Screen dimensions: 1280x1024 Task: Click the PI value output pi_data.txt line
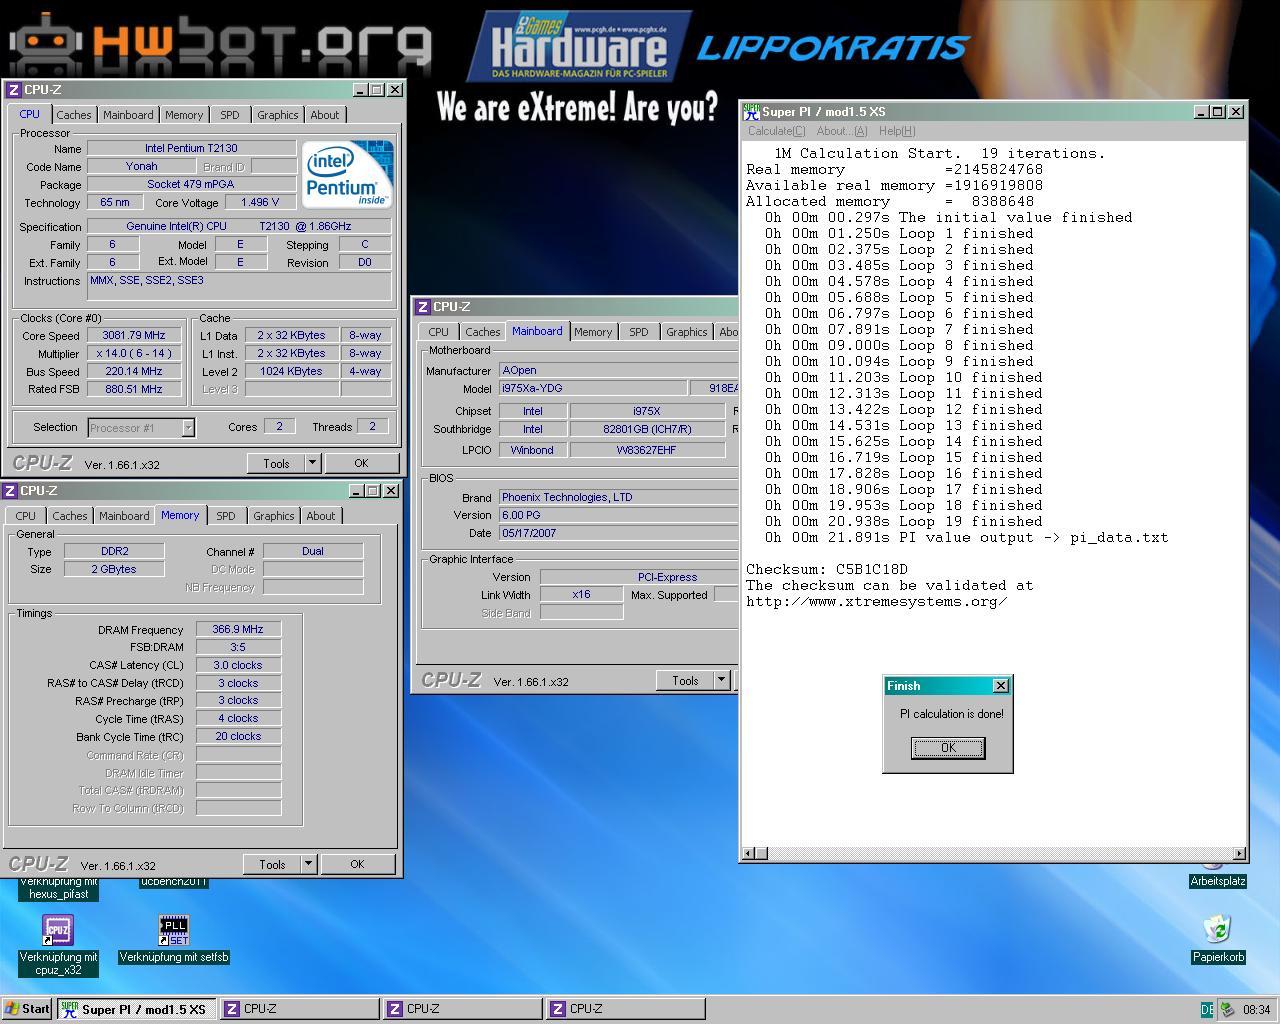pyautogui.click(x=966, y=538)
